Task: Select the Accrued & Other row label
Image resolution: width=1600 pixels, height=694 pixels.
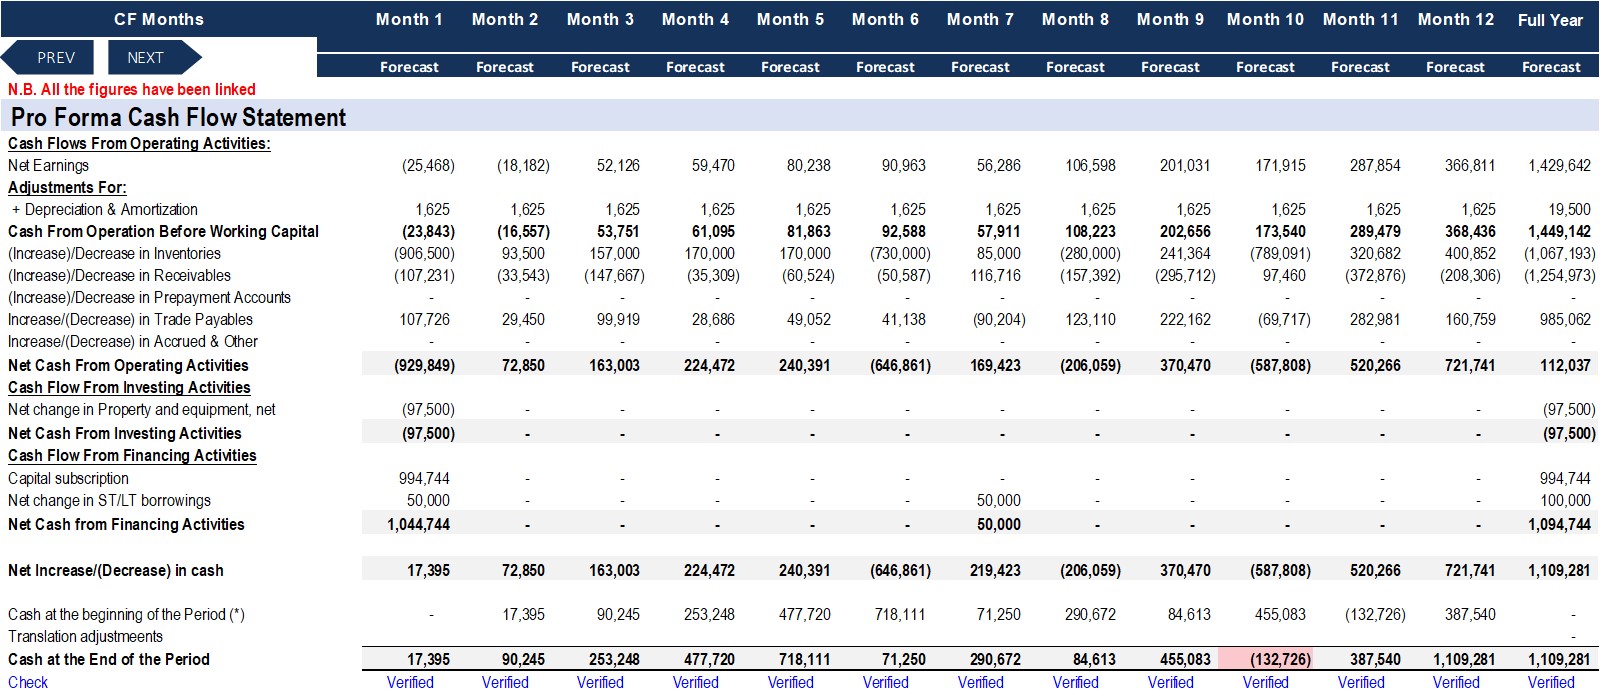Action: (132, 341)
